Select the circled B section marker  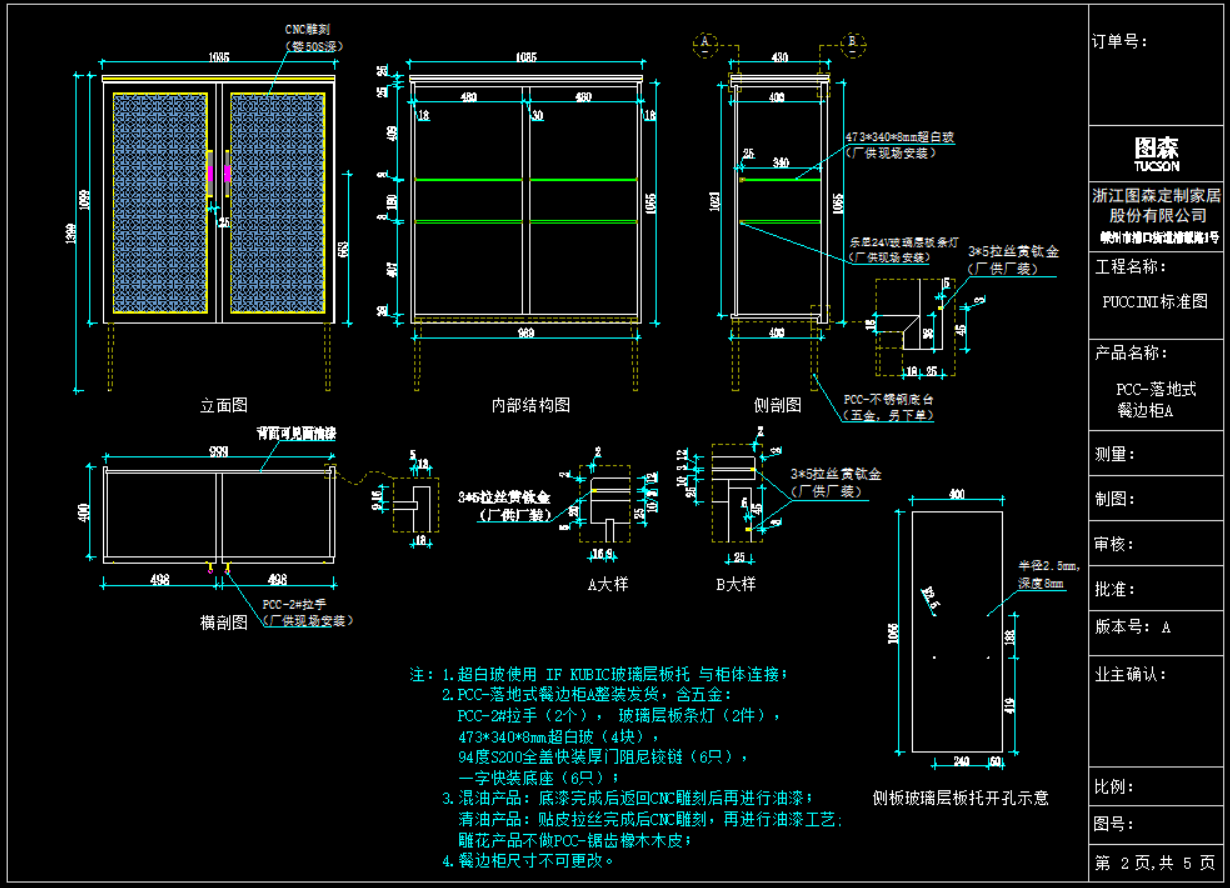point(853,42)
